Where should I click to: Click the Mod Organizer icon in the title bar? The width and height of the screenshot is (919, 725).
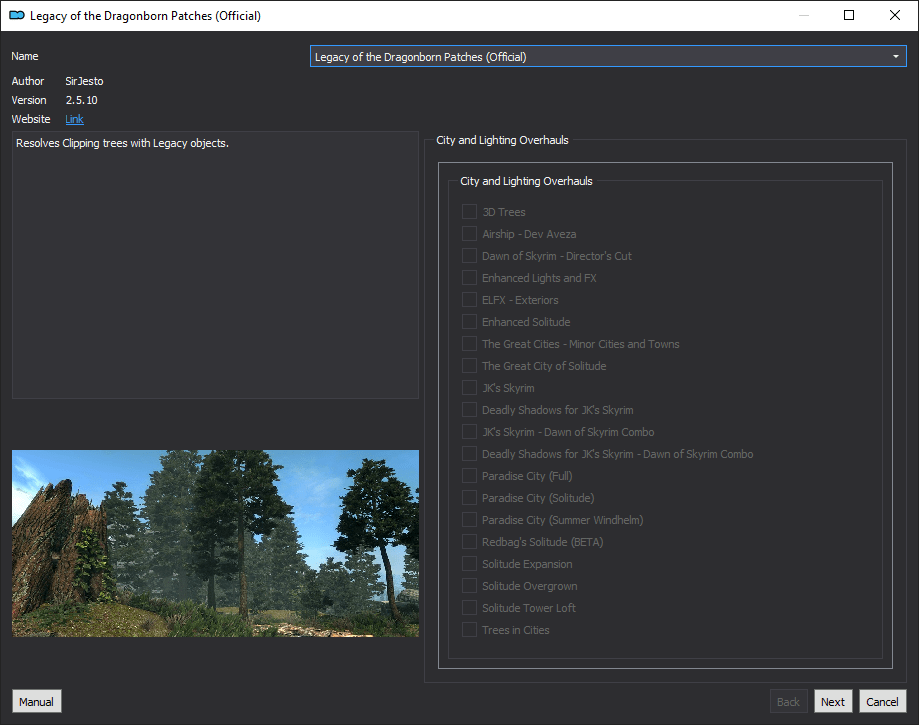[x=16, y=15]
